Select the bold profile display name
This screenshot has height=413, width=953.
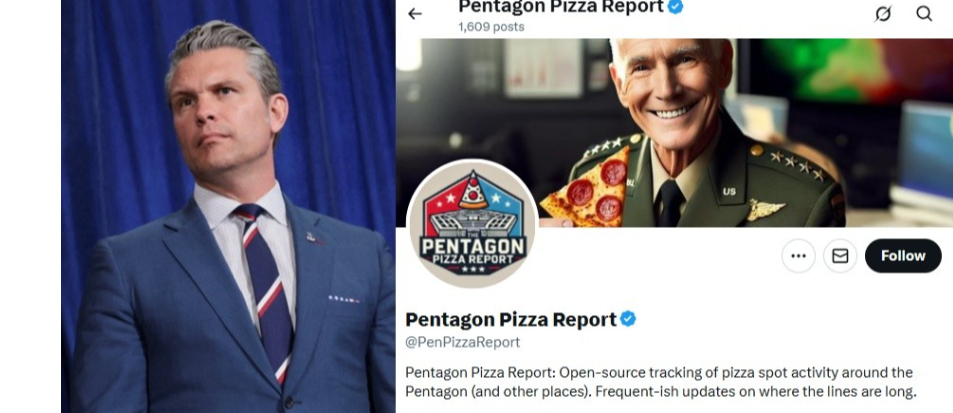[x=510, y=320]
